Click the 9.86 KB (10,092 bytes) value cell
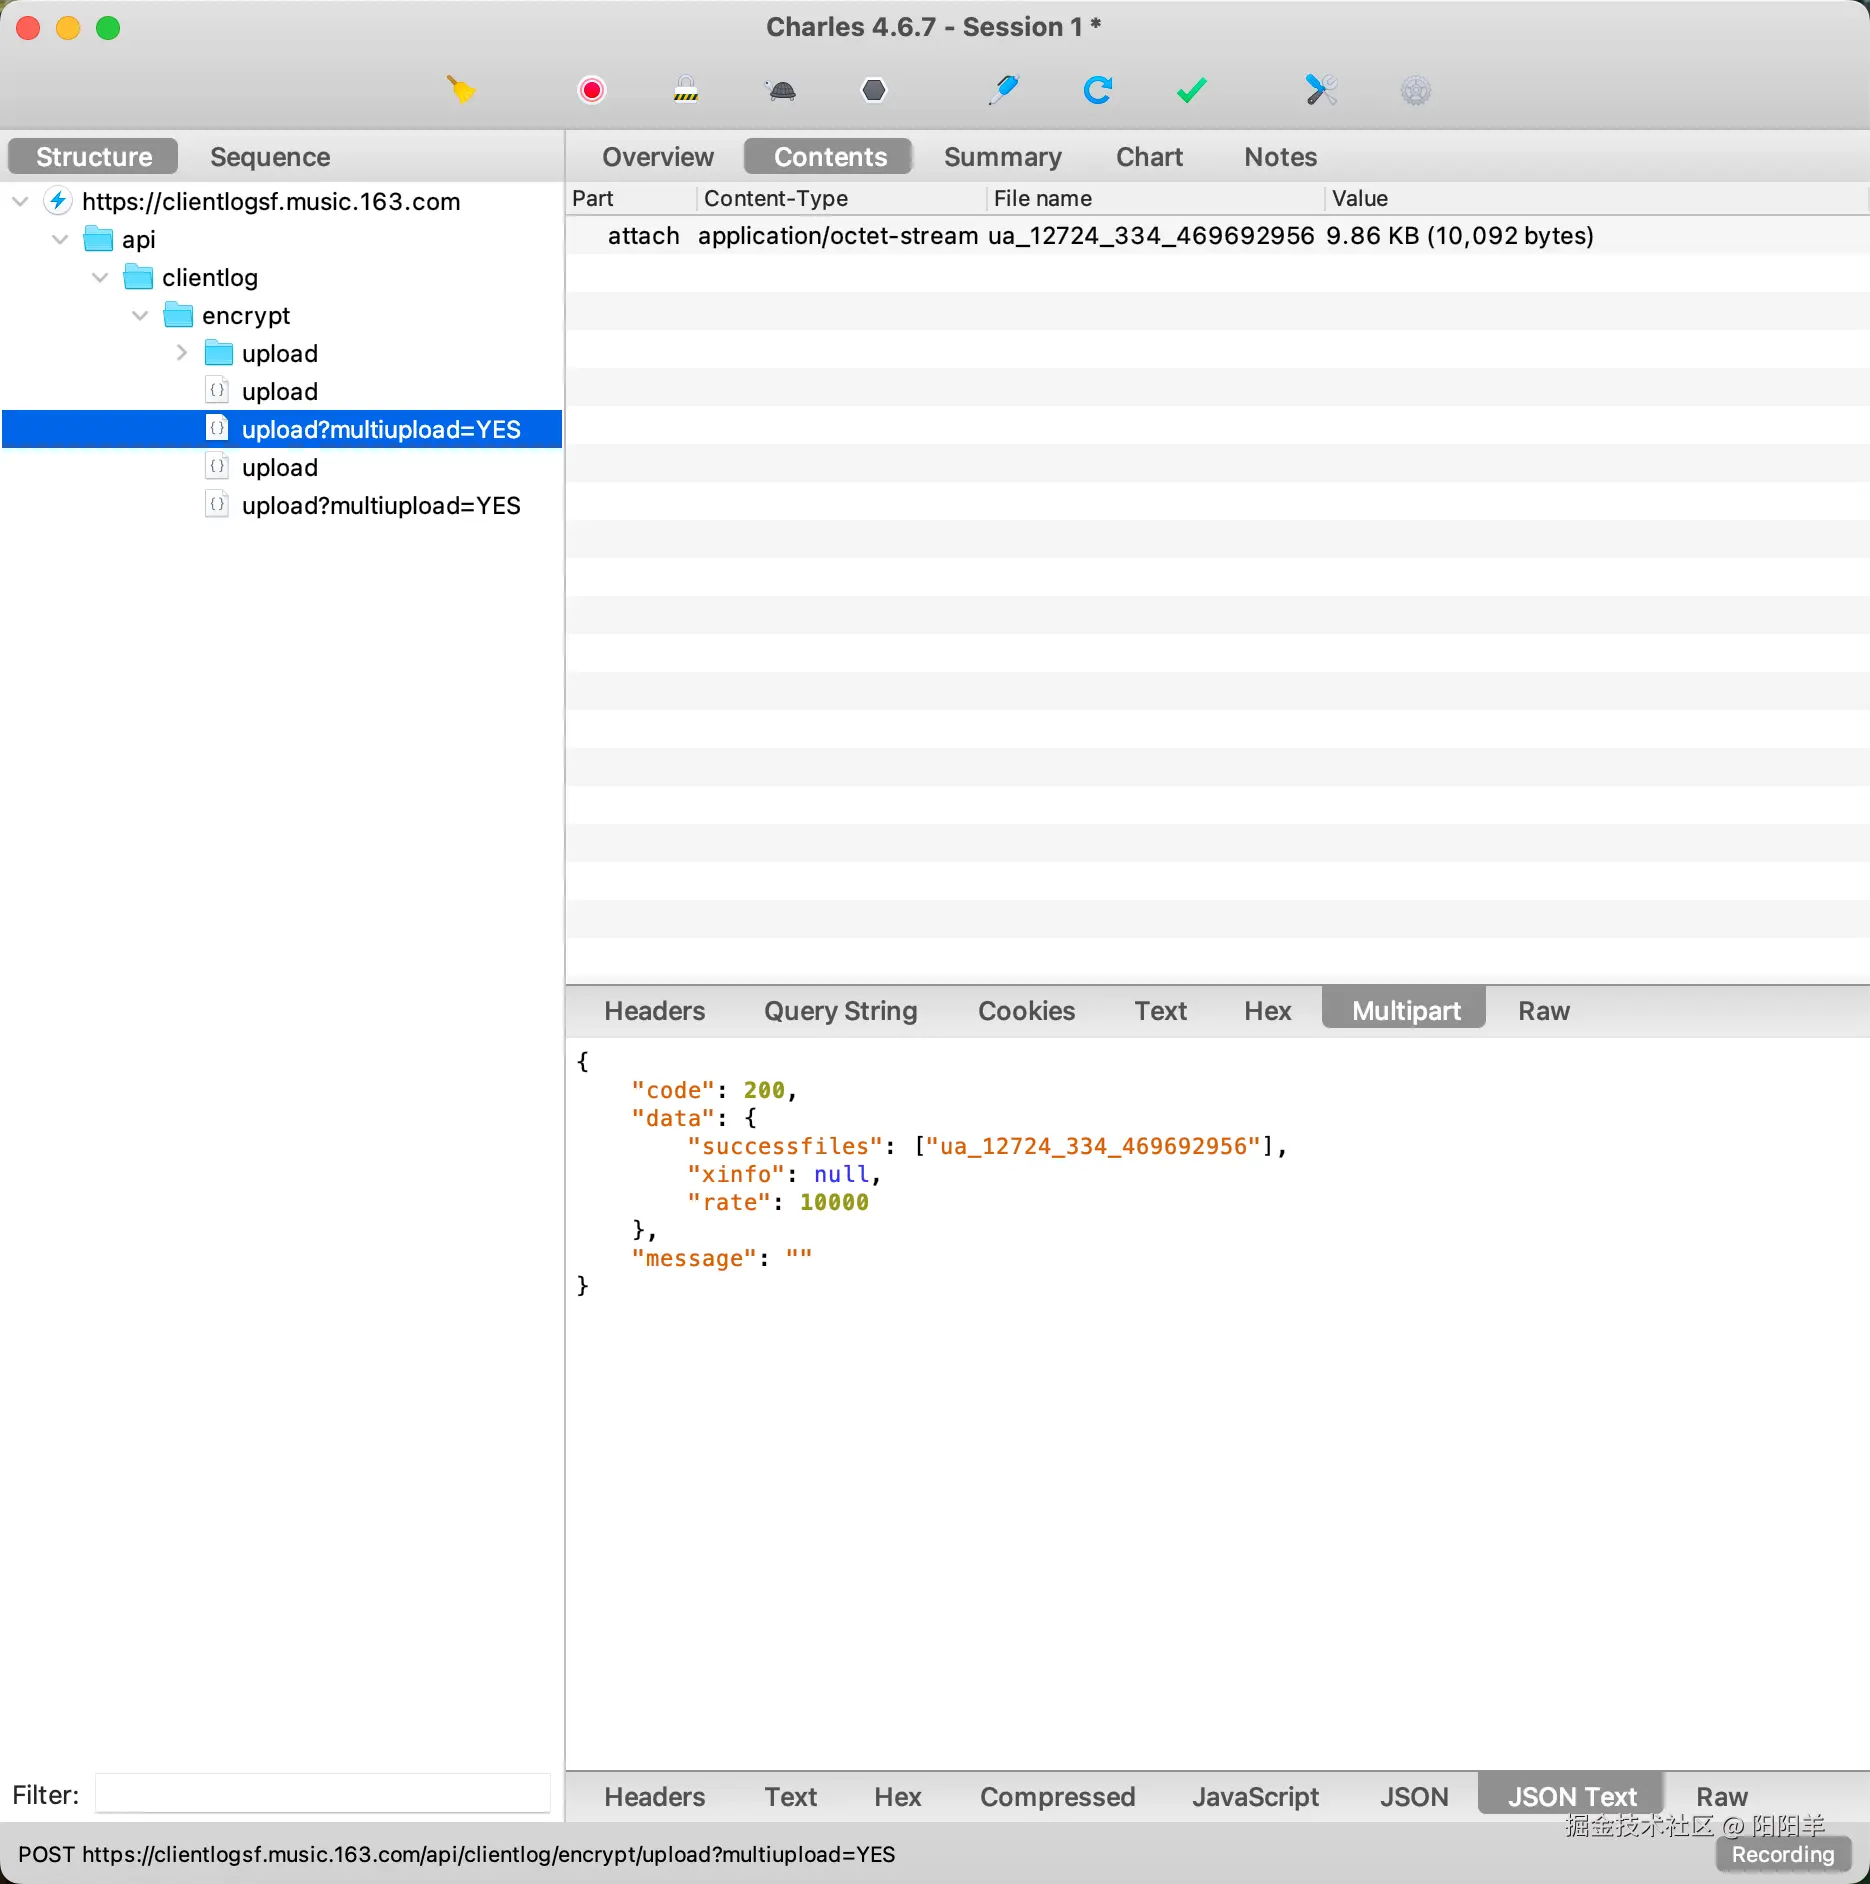Image resolution: width=1870 pixels, height=1884 pixels. [x=1460, y=235]
